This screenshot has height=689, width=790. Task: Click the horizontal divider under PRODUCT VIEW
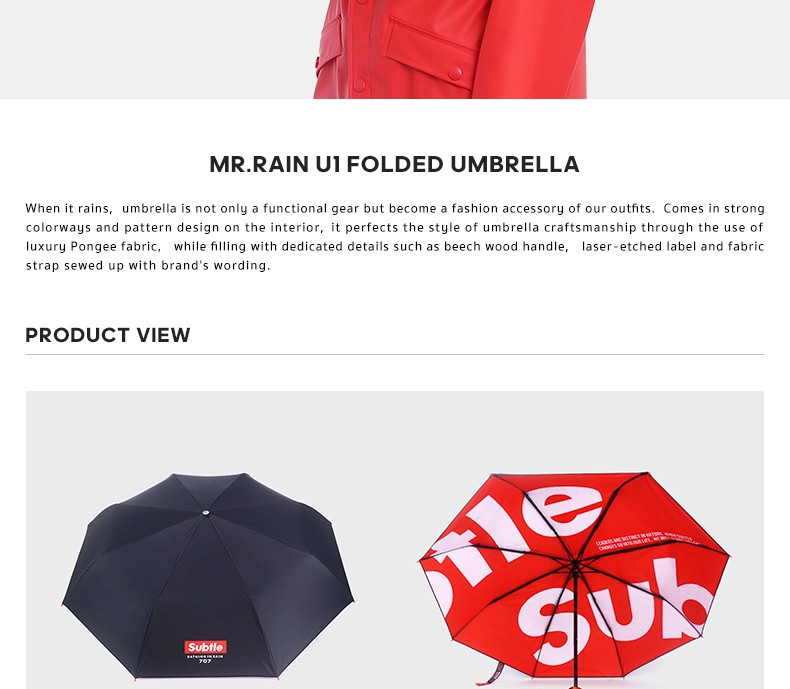point(395,355)
